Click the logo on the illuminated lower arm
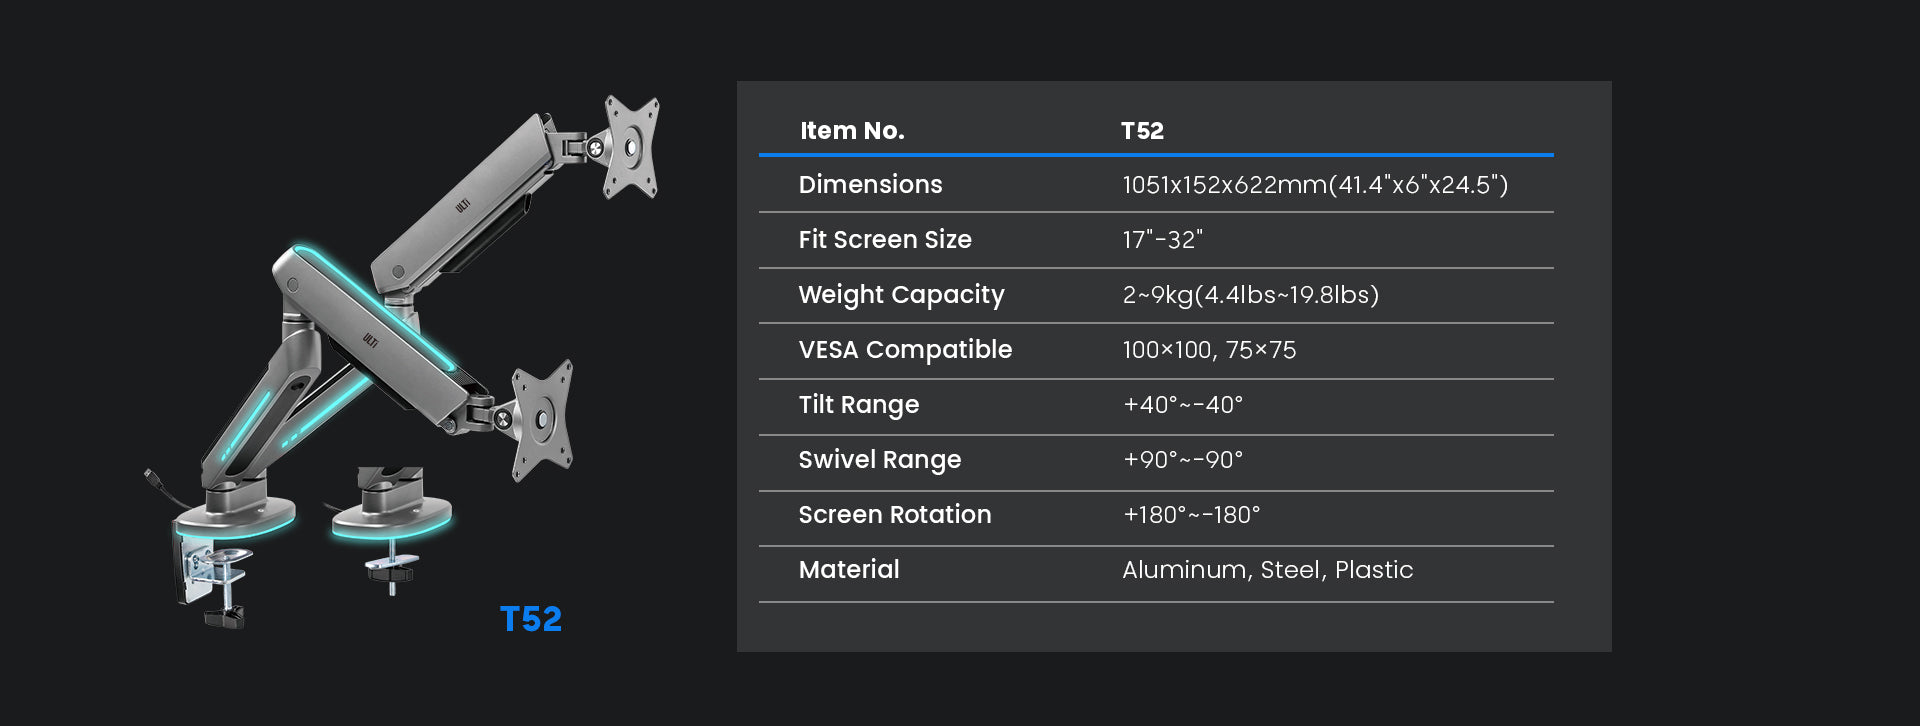Screen dimensions: 1920x726 370,340
